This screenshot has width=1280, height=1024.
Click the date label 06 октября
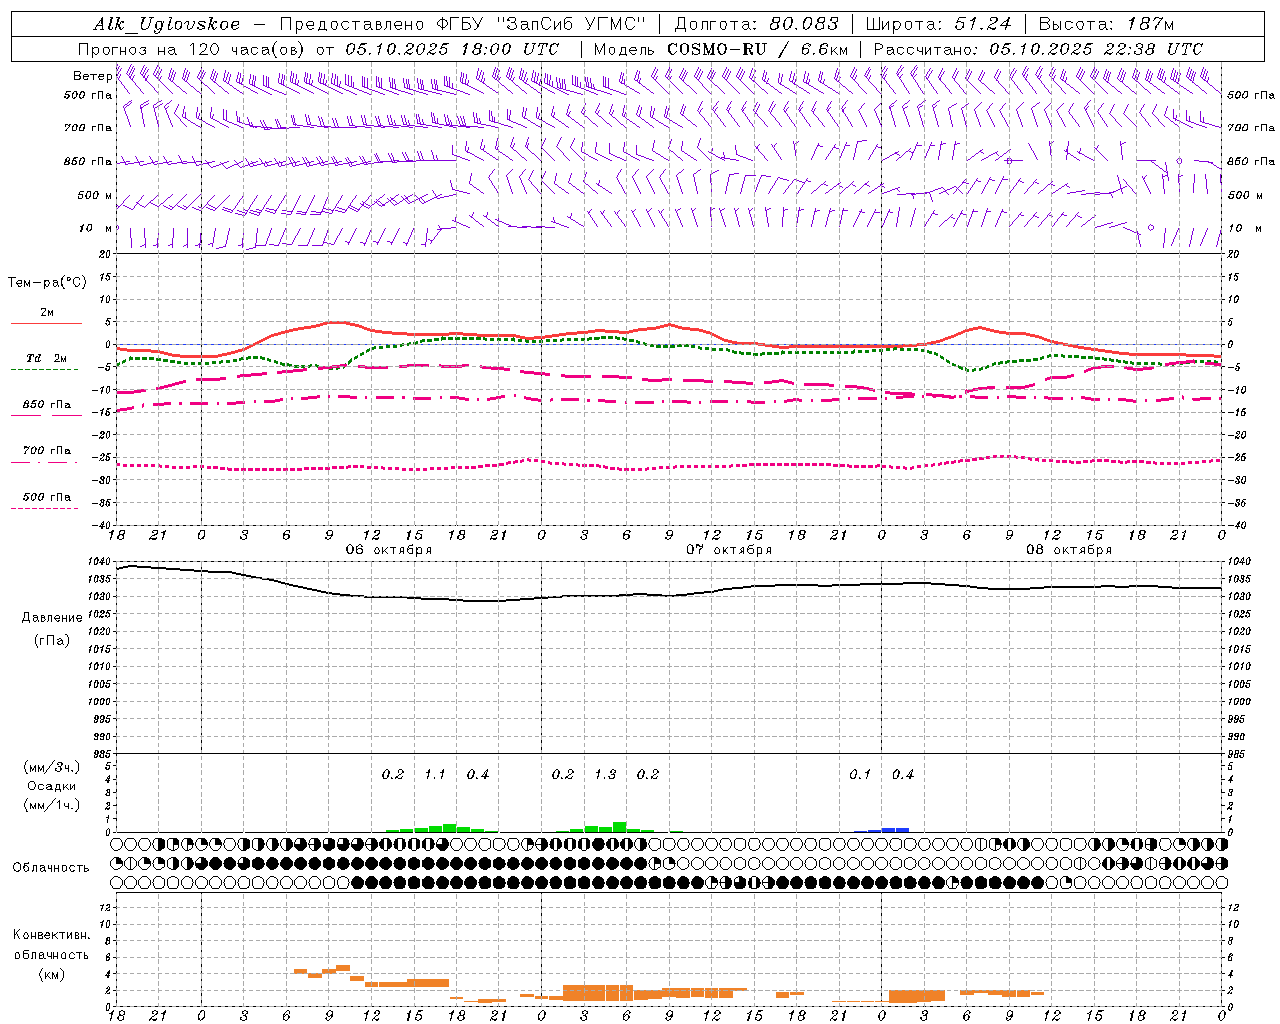tap(389, 549)
